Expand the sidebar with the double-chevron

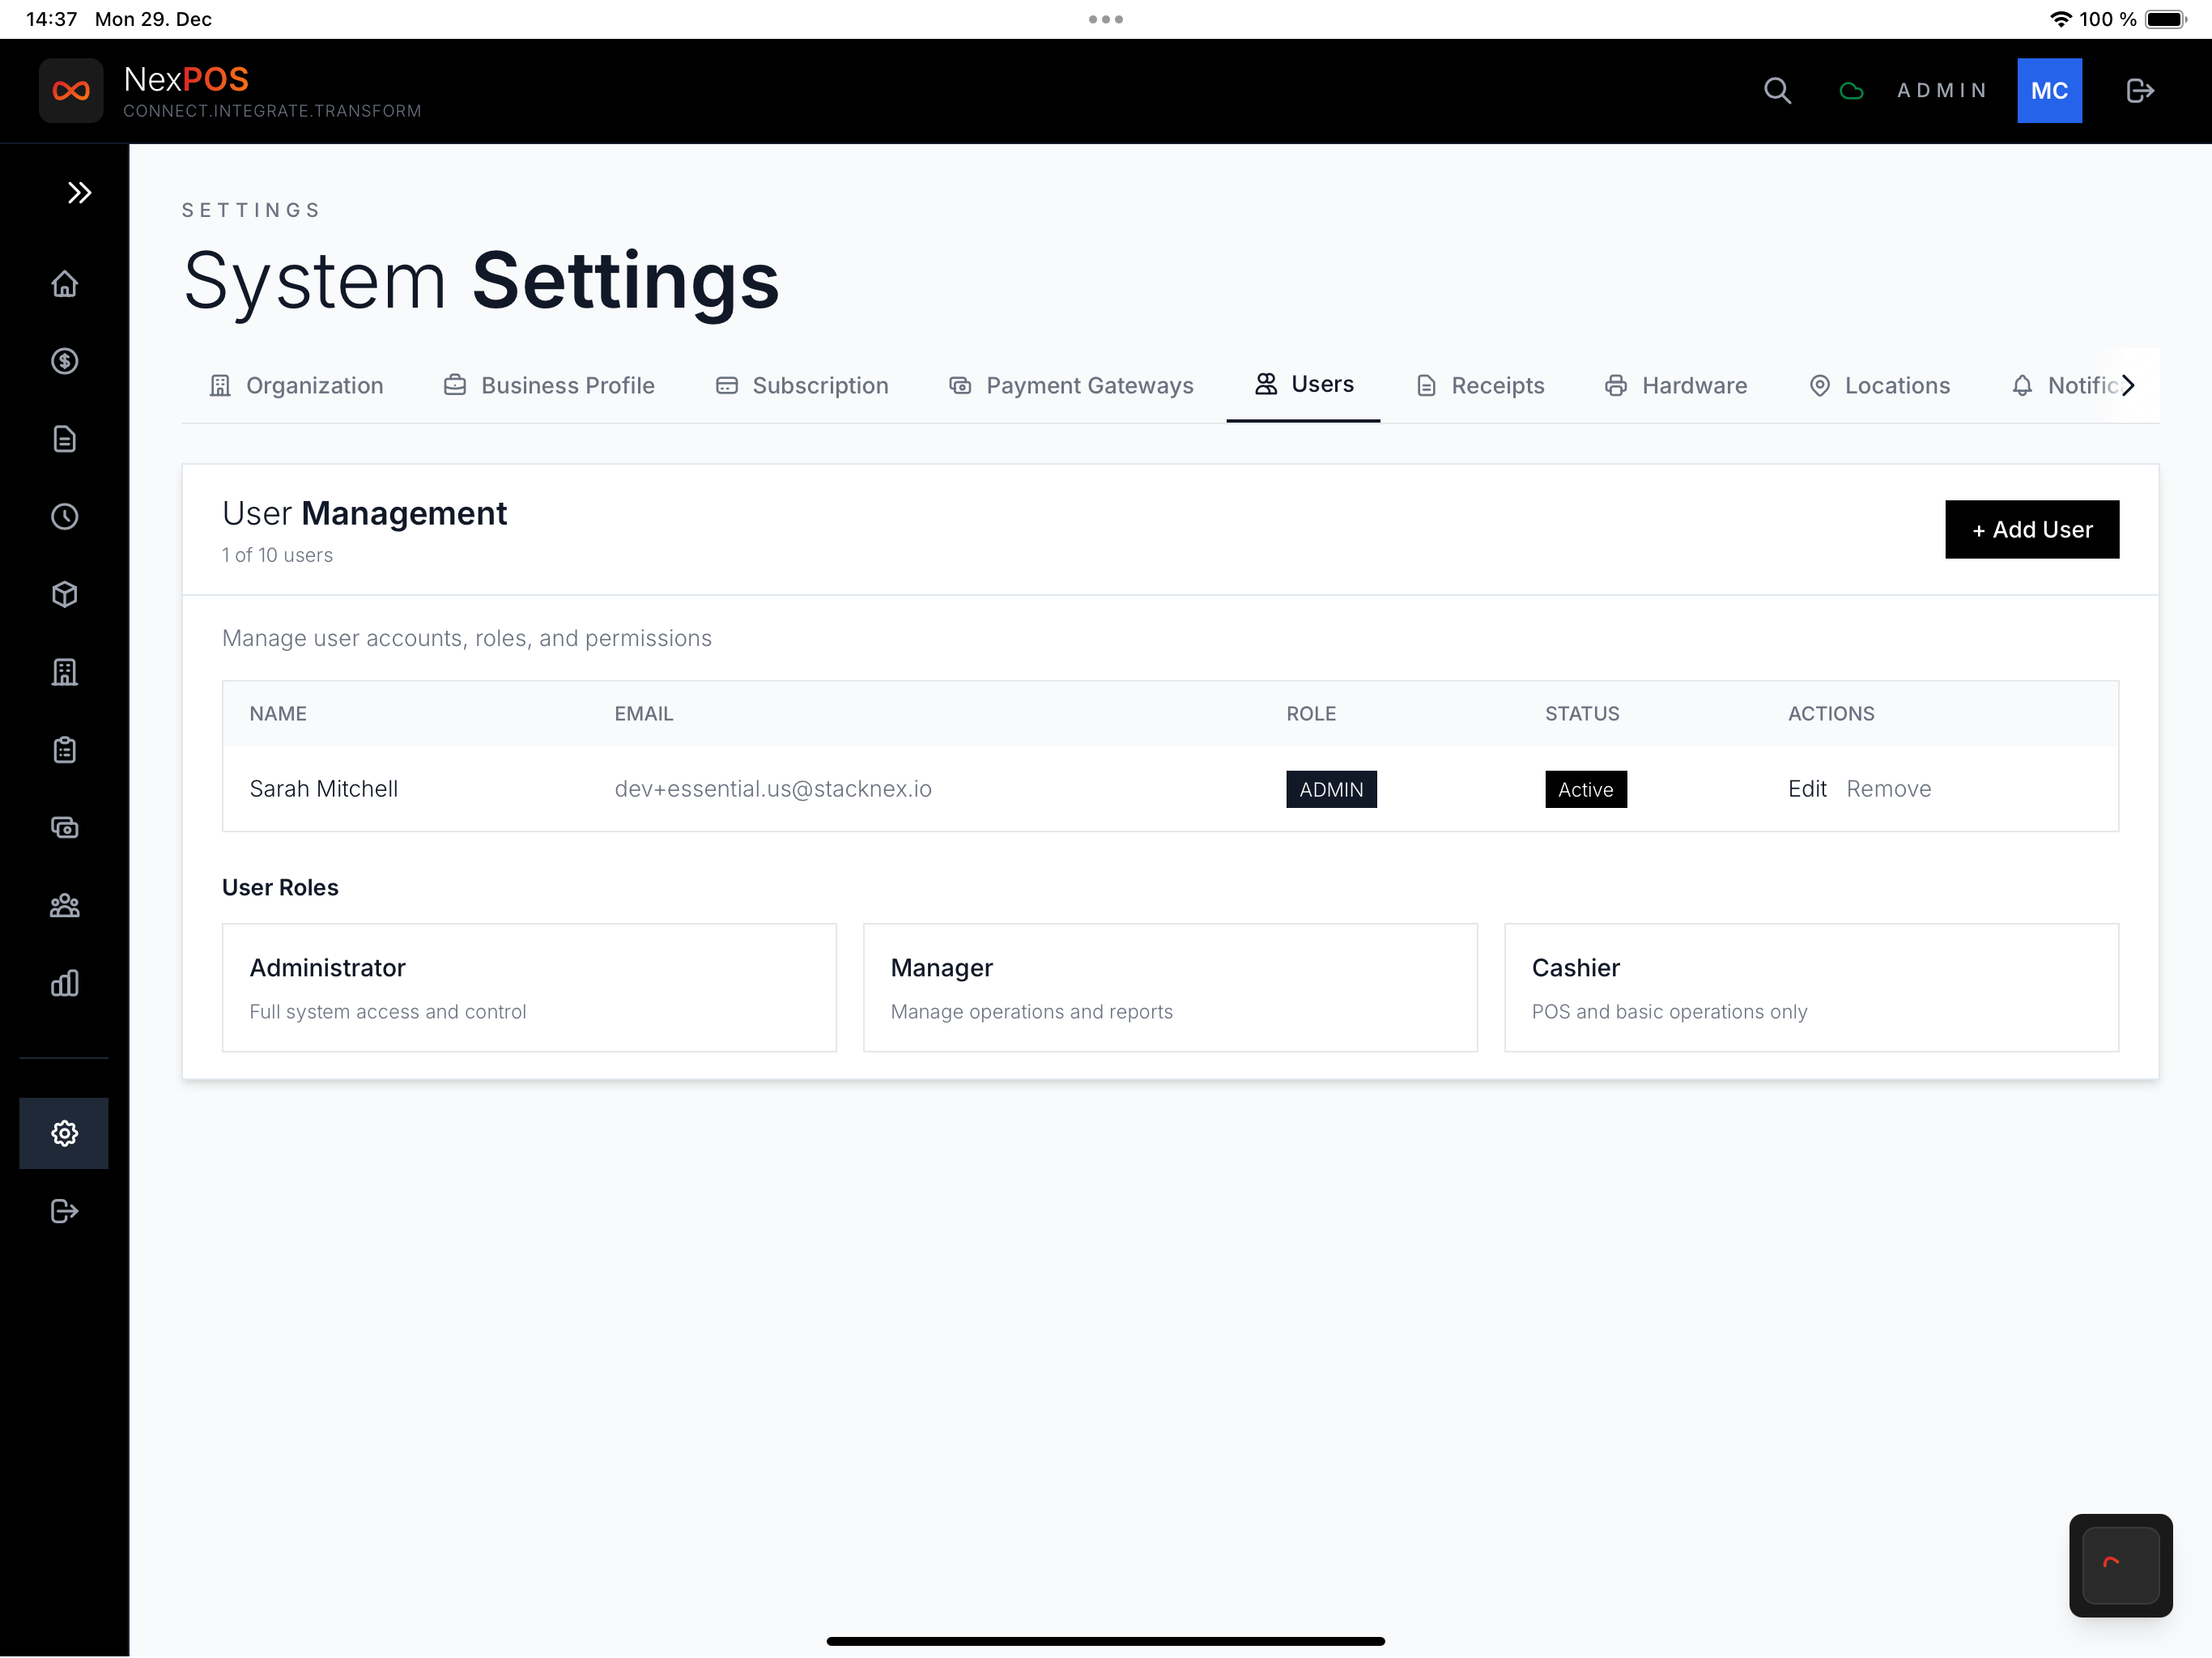pyautogui.click(x=79, y=192)
